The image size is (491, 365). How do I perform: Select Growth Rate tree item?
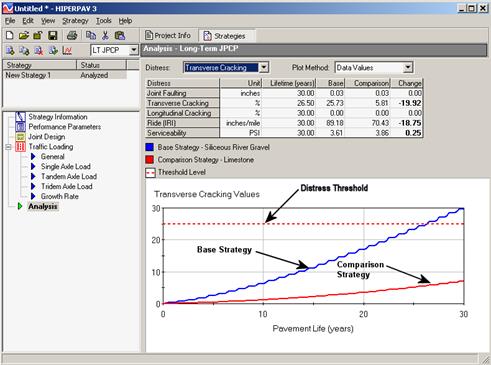[60, 196]
